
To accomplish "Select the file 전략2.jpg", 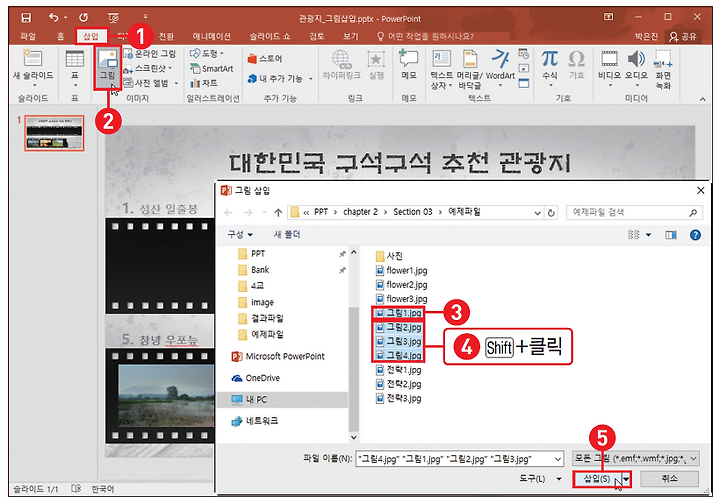I will coord(399,384).
